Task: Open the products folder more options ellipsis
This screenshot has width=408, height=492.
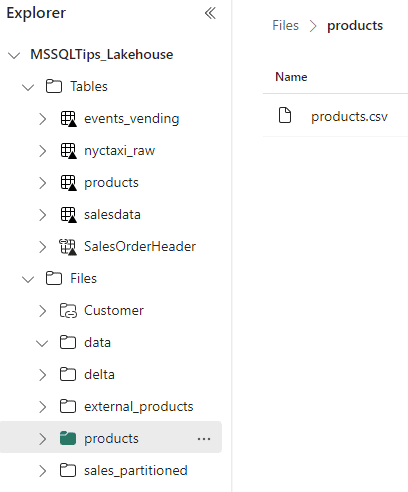Action: click(204, 439)
